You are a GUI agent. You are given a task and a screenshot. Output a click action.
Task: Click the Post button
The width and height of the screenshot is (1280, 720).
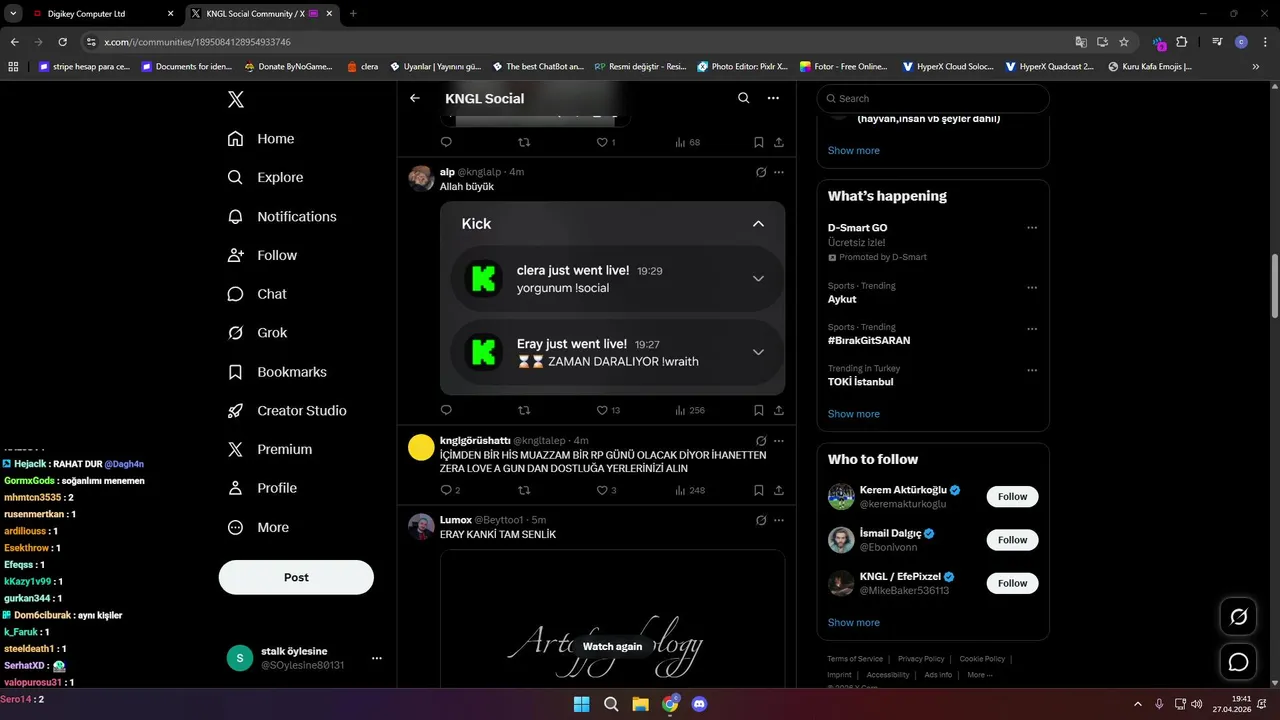pos(296,577)
